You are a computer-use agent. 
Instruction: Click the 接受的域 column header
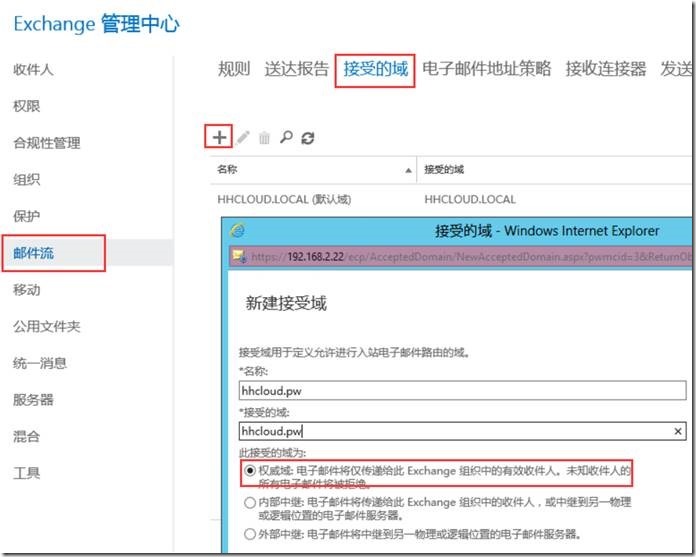[x=444, y=169]
